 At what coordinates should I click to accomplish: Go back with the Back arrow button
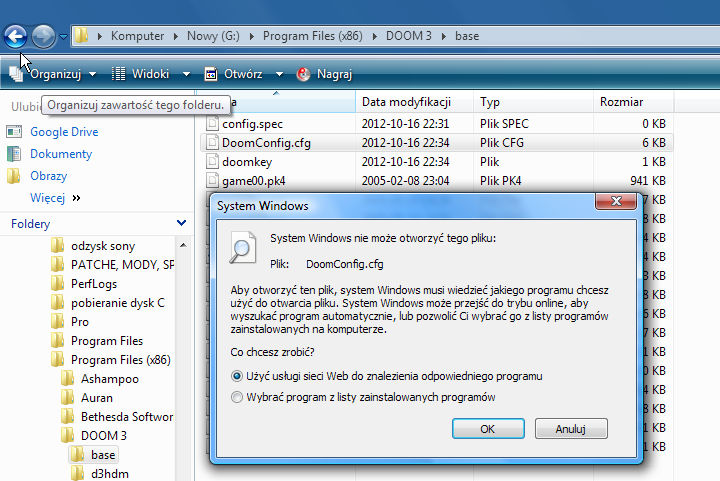(16, 36)
